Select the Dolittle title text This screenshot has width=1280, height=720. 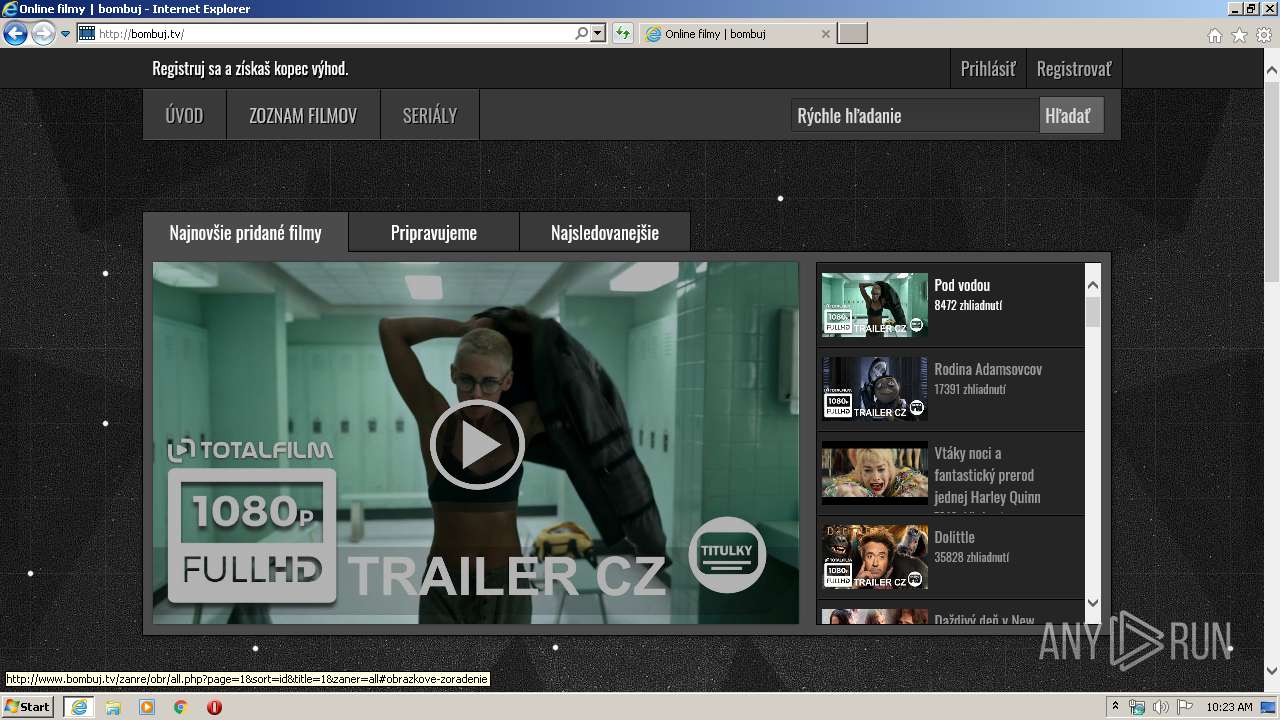pos(954,537)
